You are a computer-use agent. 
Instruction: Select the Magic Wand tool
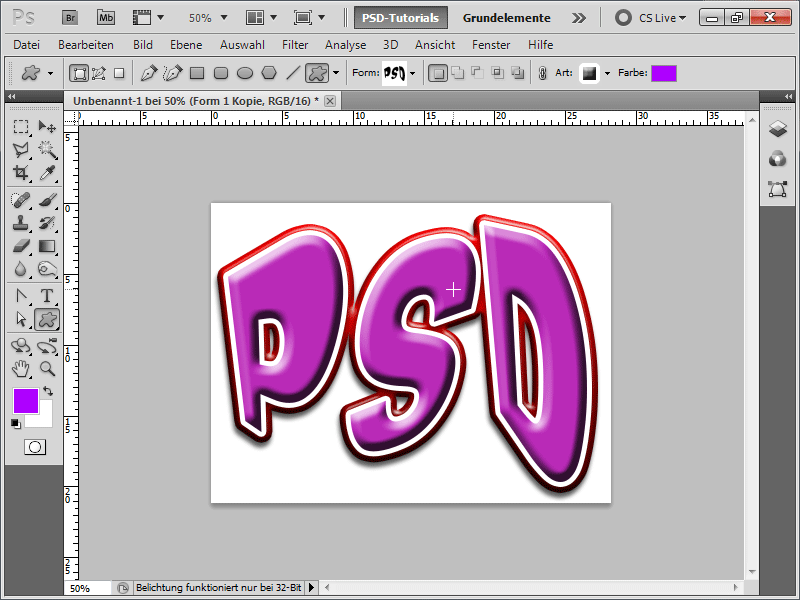[47, 149]
